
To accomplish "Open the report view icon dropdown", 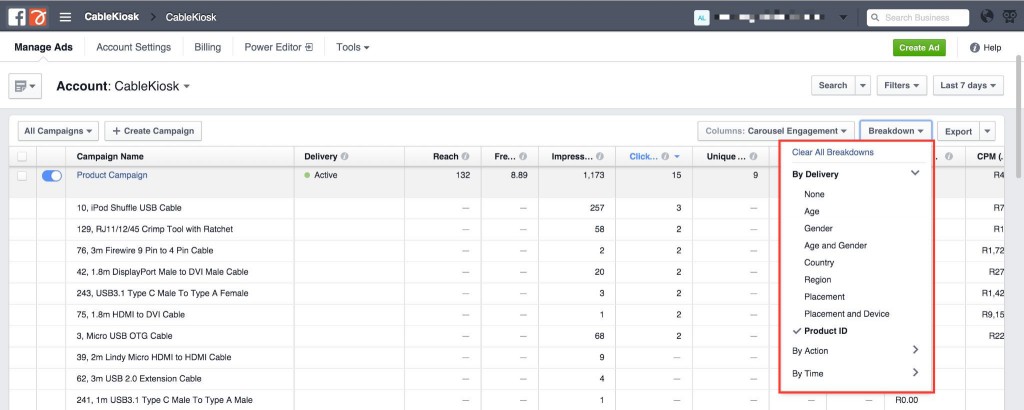I will pos(25,86).
